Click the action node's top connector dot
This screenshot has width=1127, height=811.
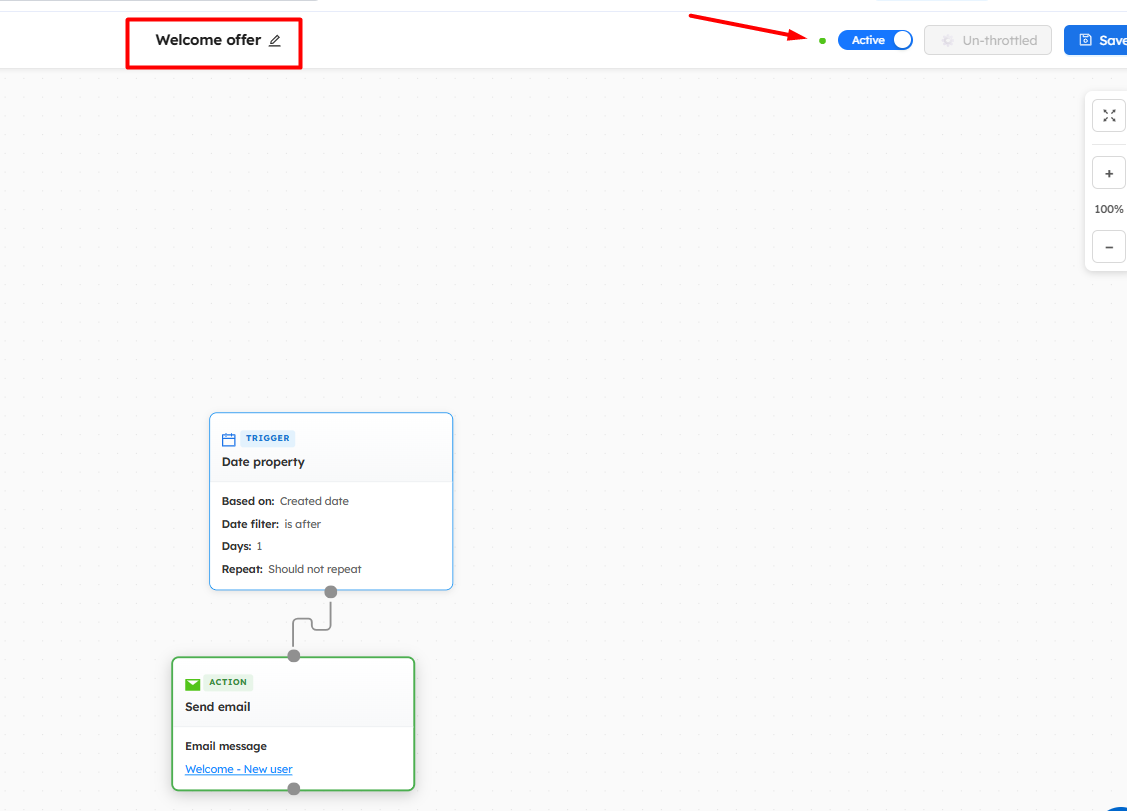(x=294, y=656)
